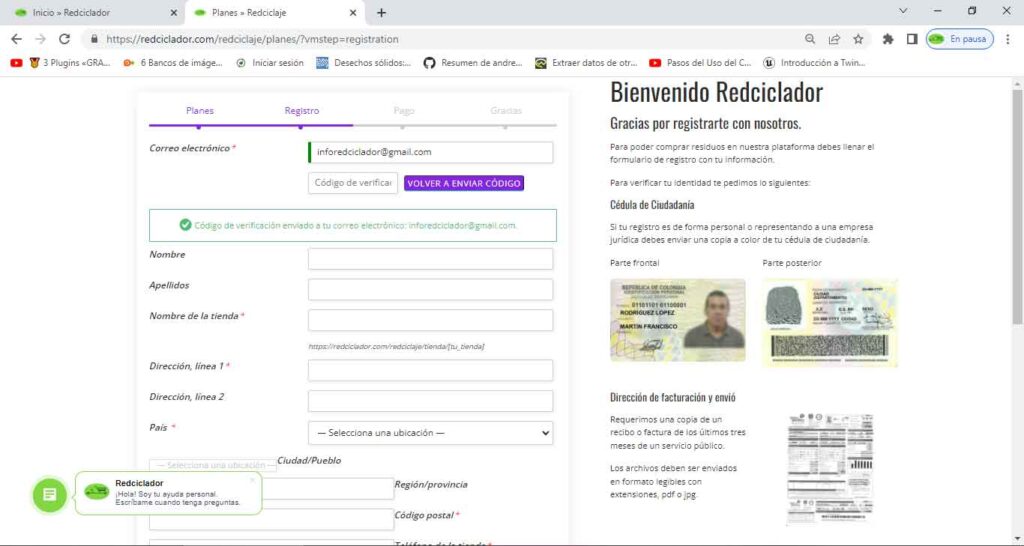Open the Ciudad/Pueblo location dropdown

(213, 465)
